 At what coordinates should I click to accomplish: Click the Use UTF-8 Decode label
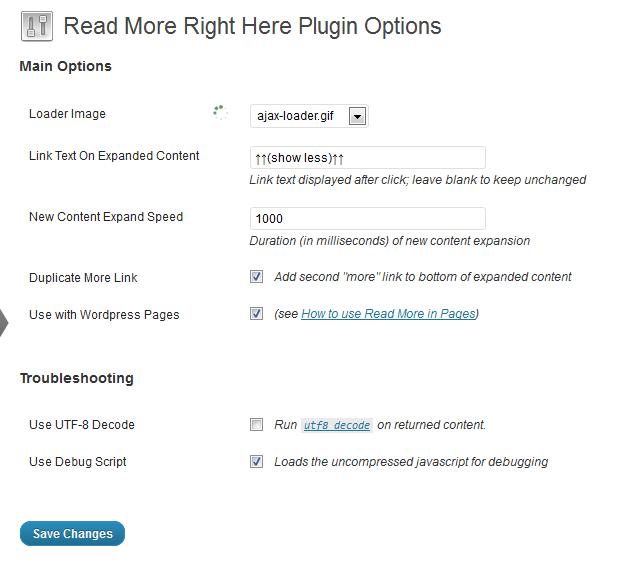point(82,425)
